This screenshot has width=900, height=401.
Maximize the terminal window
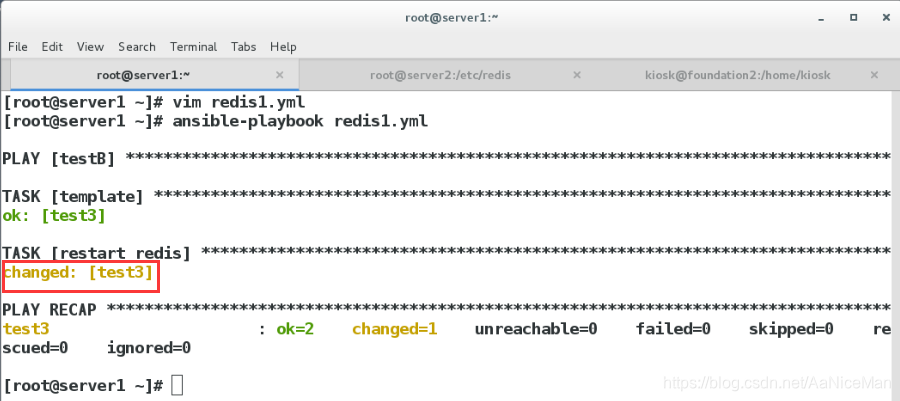click(854, 18)
